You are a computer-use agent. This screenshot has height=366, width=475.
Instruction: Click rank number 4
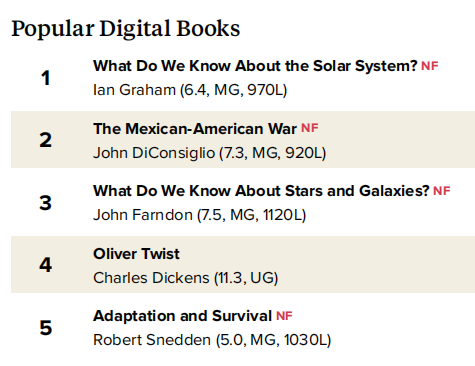click(x=46, y=265)
